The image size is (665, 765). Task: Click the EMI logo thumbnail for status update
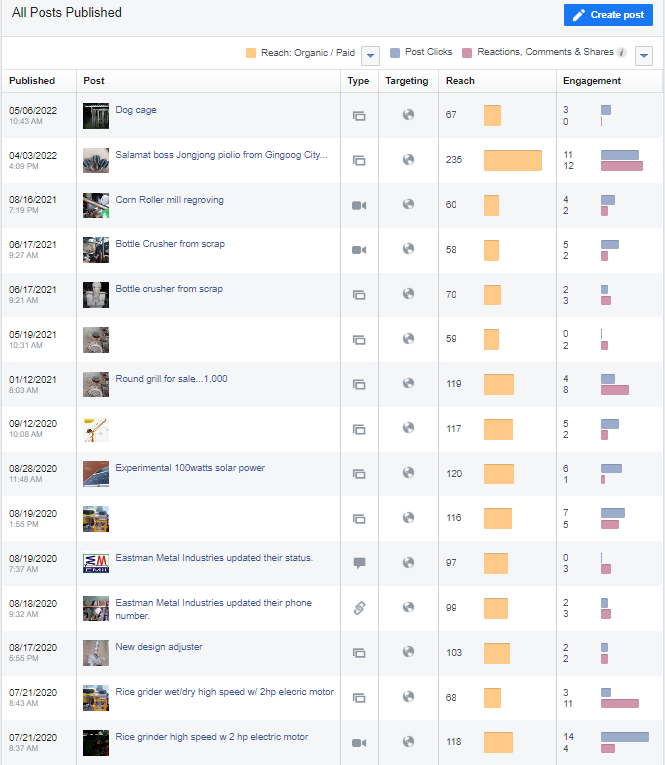(96, 564)
